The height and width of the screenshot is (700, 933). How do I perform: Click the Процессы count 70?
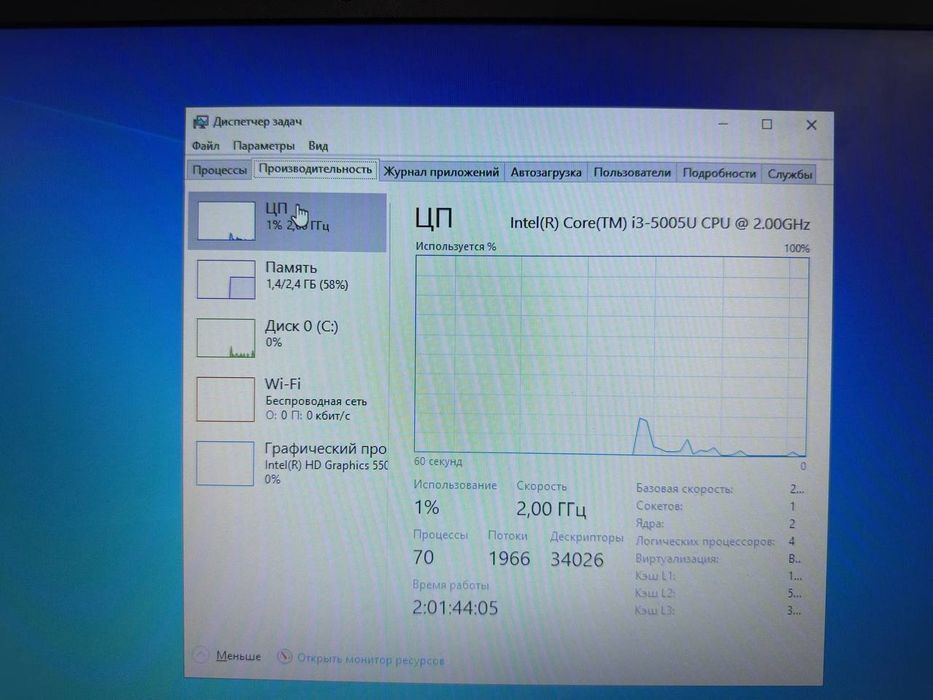(423, 558)
